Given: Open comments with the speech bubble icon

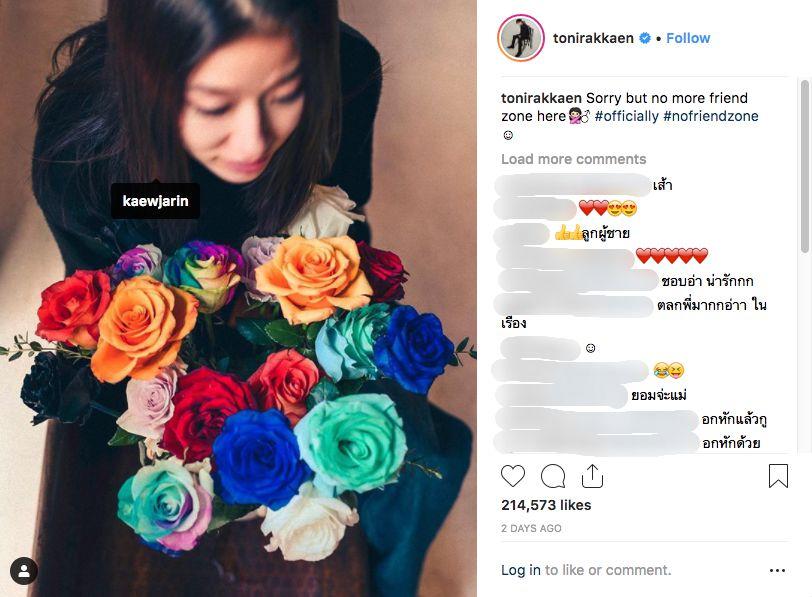Looking at the screenshot, I should [x=553, y=476].
